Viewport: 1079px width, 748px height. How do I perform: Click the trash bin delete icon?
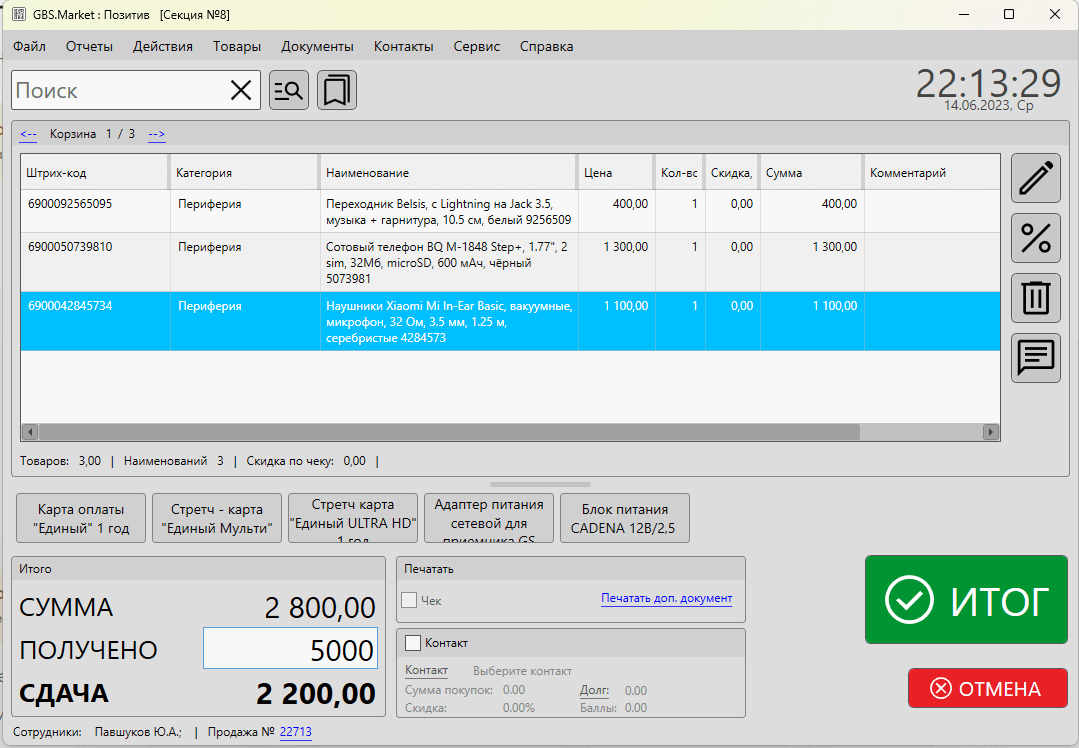[1036, 298]
